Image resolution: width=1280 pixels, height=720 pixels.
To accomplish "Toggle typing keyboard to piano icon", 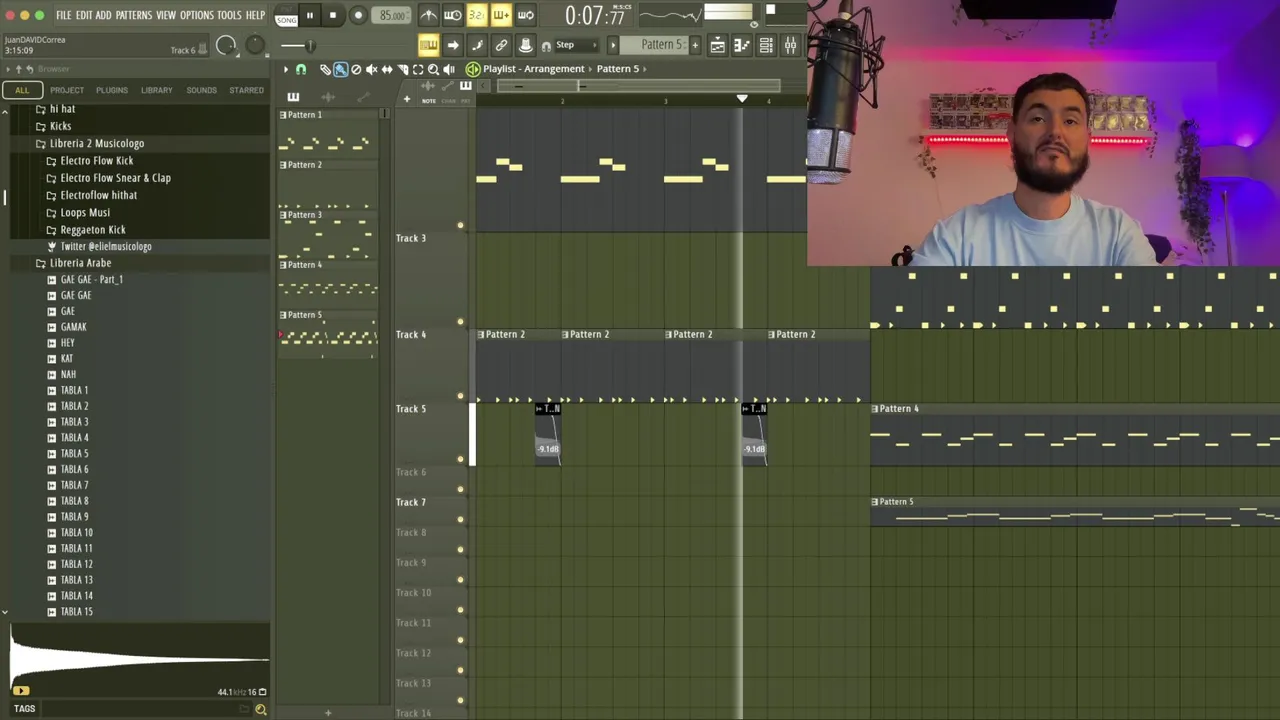I will [428, 45].
